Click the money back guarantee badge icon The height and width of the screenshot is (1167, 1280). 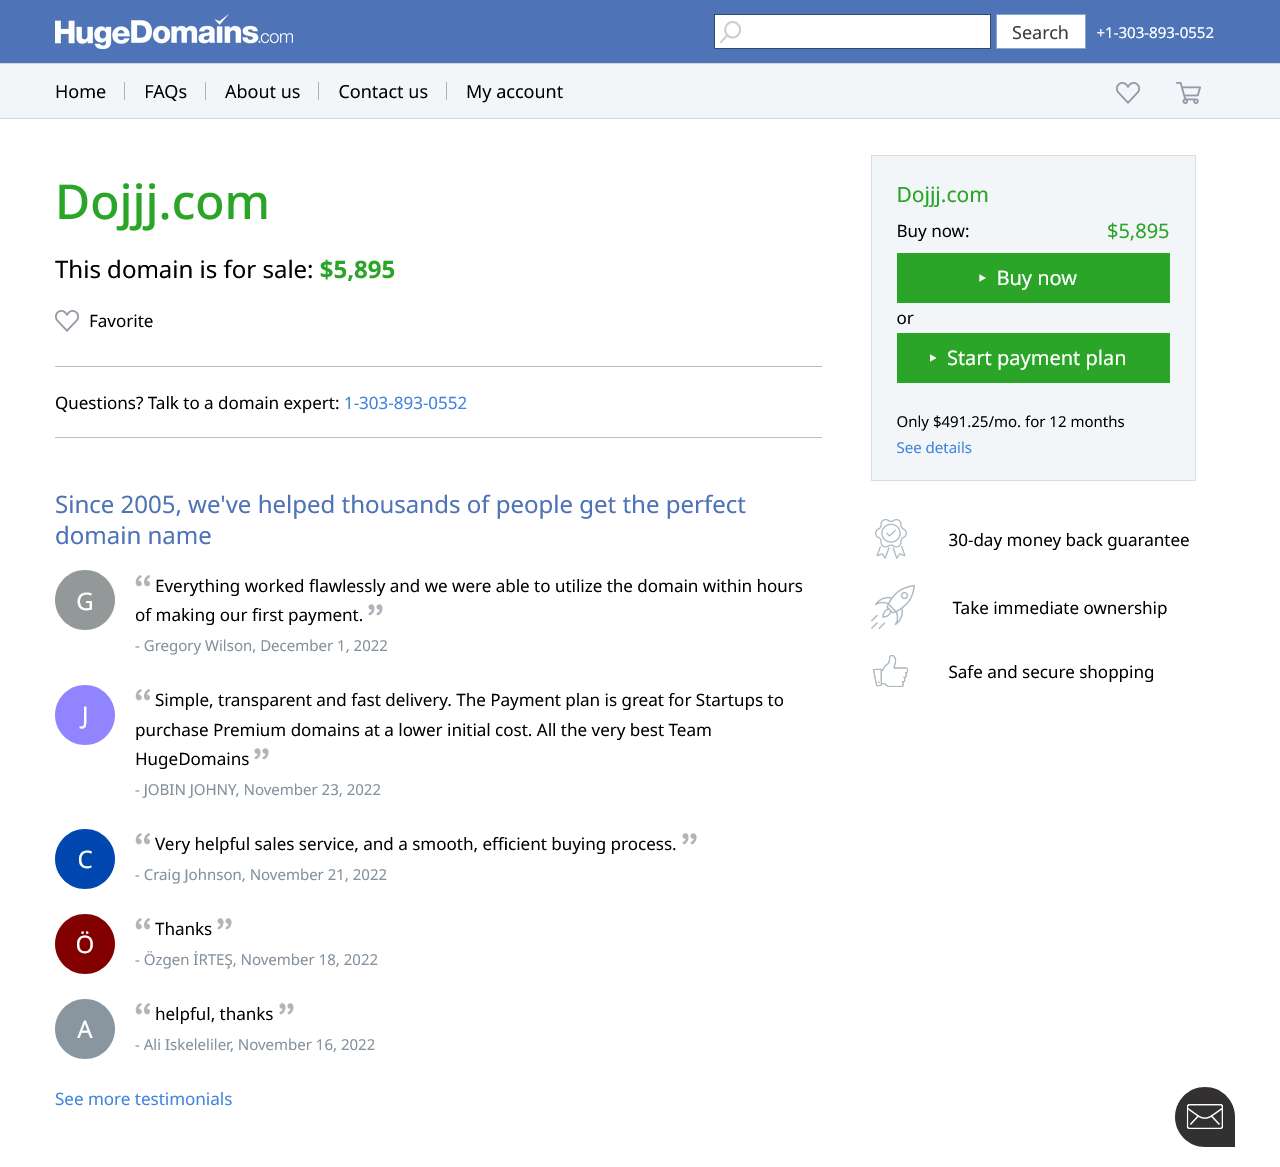point(891,539)
